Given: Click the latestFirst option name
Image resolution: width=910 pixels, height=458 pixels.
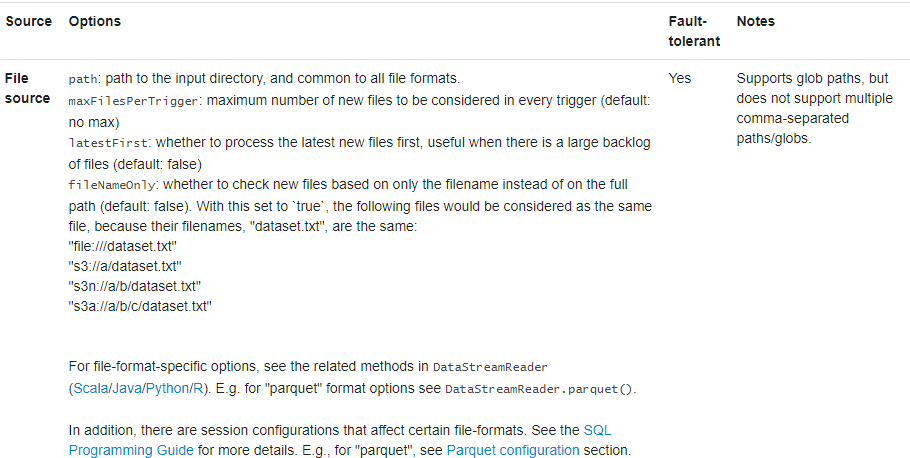Looking at the screenshot, I should (x=104, y=143).
